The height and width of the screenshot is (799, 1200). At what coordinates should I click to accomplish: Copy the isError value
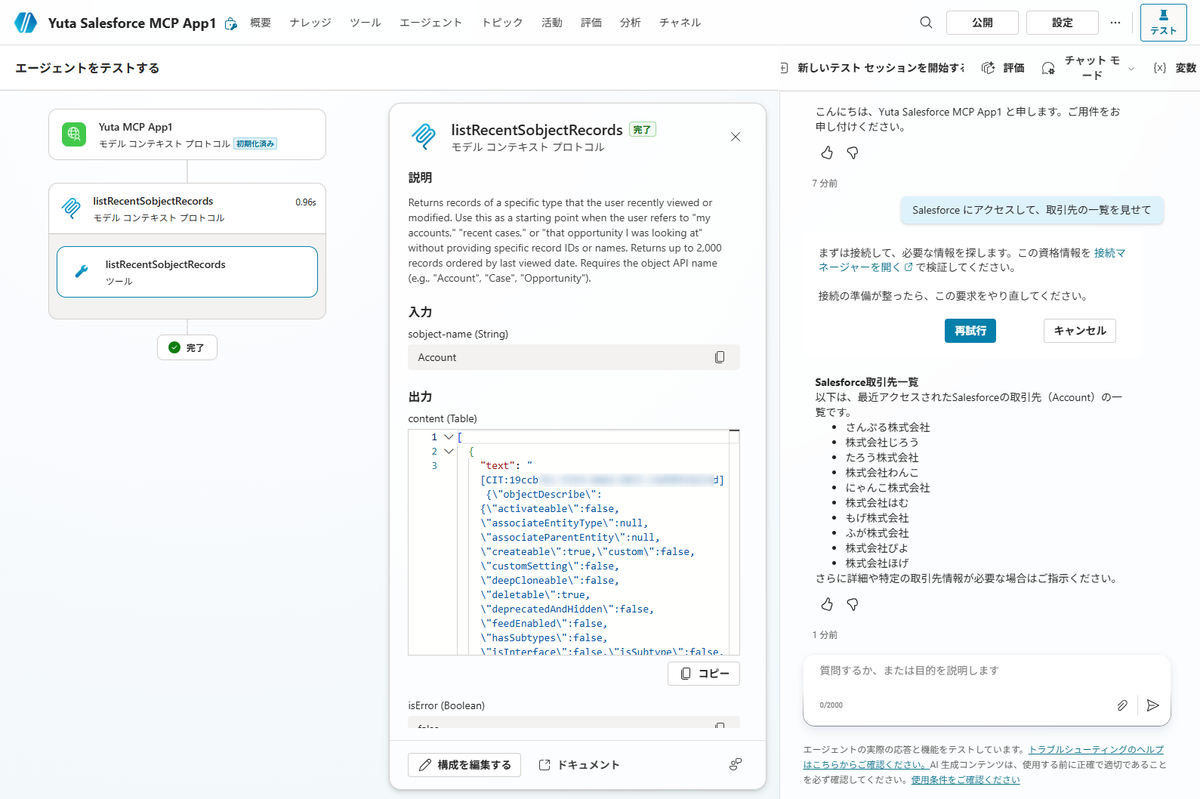[719, 726]
